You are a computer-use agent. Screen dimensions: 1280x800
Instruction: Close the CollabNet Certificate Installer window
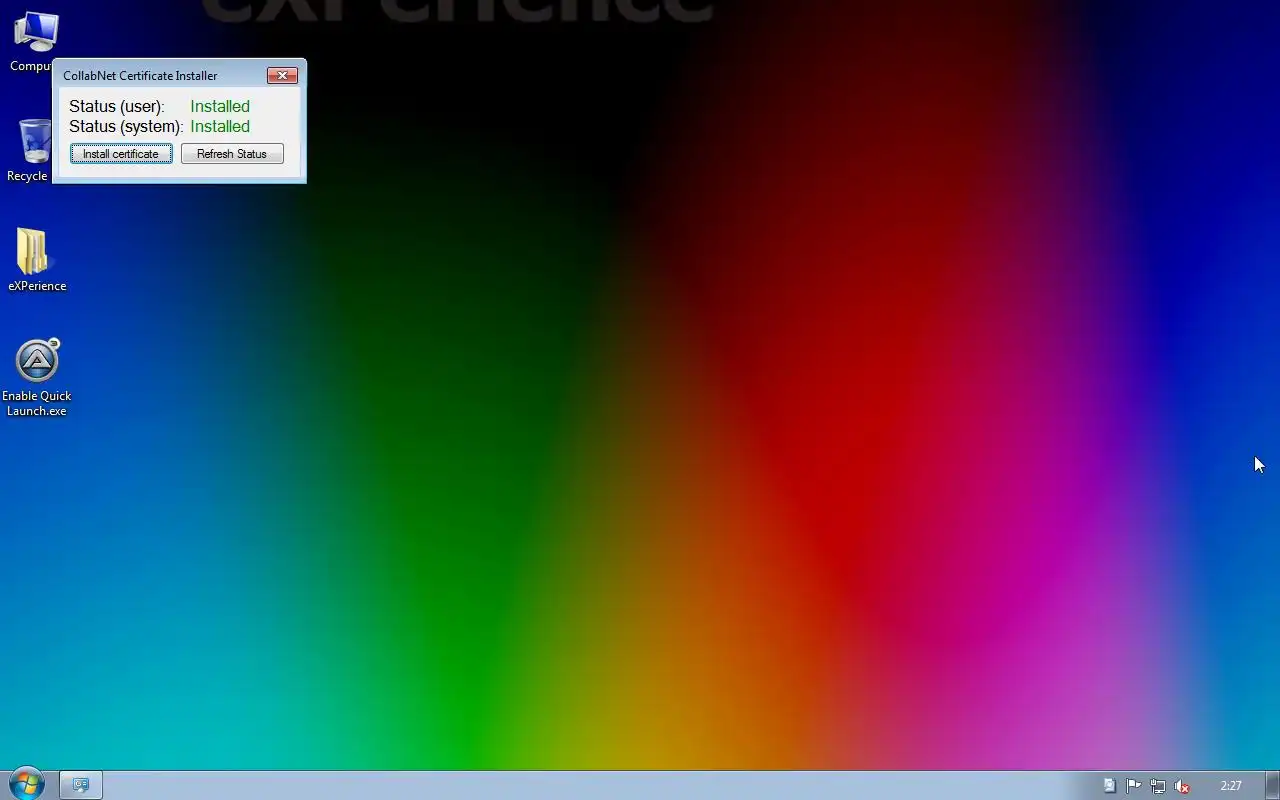coord(282,75)
